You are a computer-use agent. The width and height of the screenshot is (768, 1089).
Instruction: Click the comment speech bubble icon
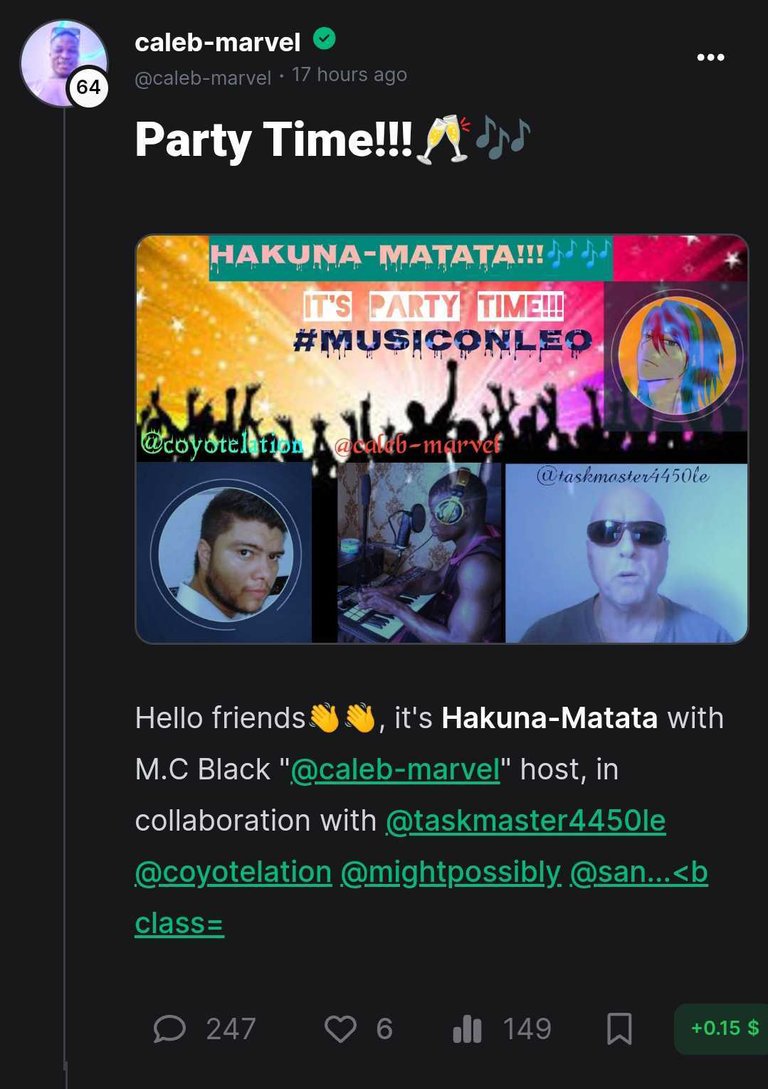(x=169, y=1029)
